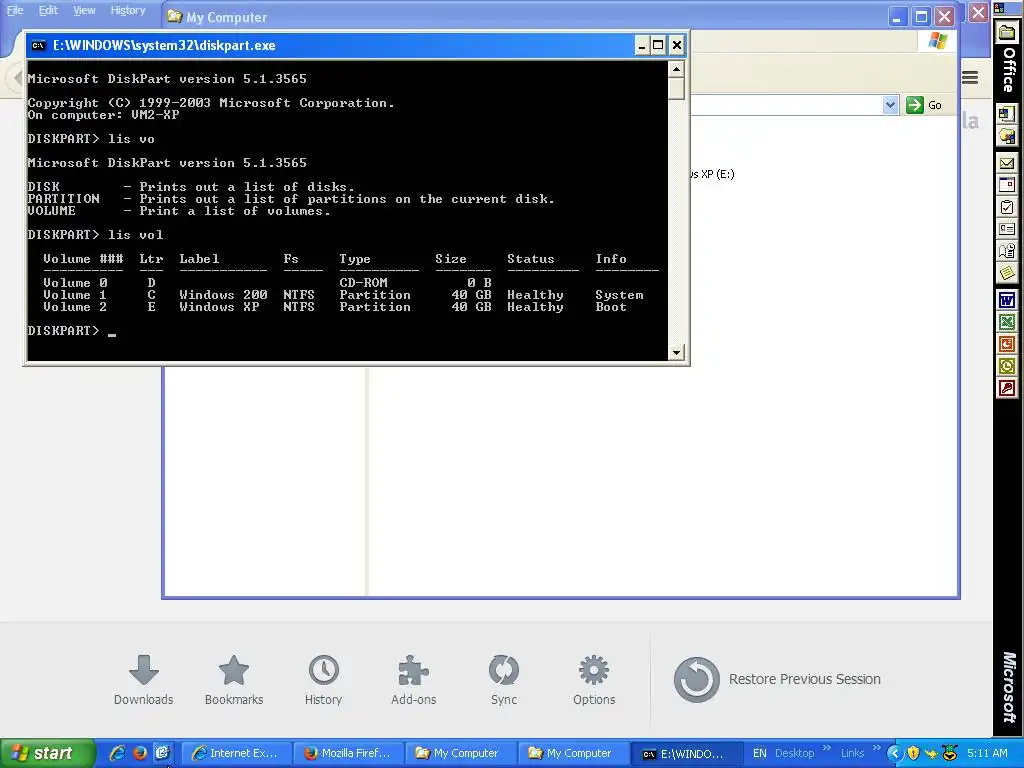
Task: Click the Windows flag logo in My Computer
Action: (938, 41)
